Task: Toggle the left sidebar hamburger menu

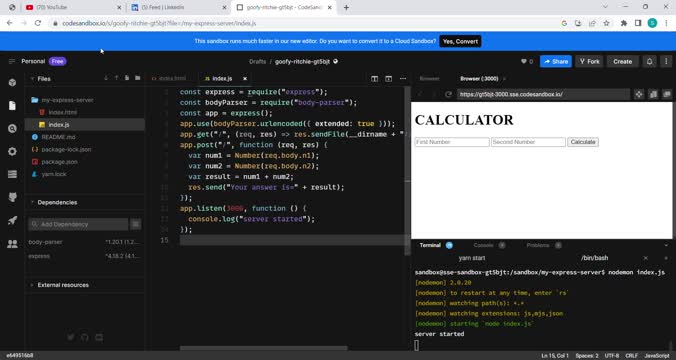Action: tap(12, 62)
